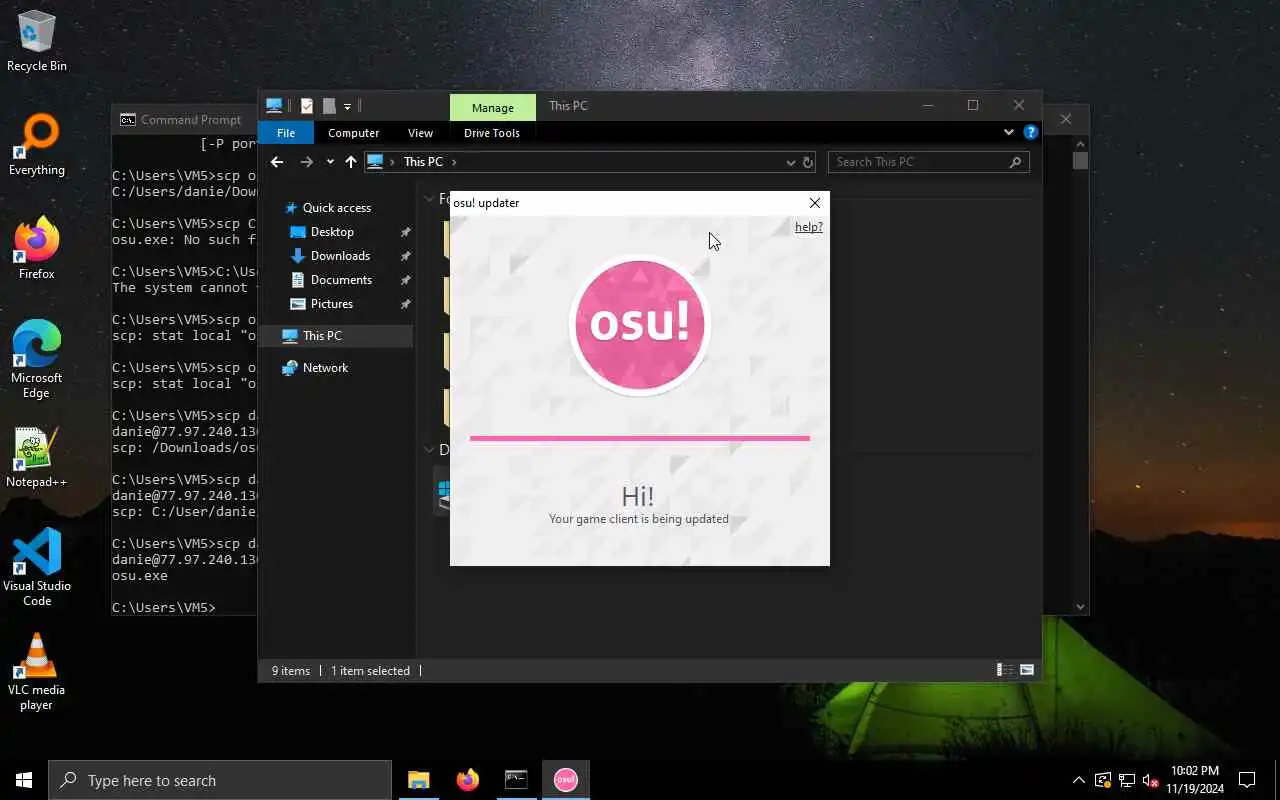Click the osu! pink logo

click(640, 325)
